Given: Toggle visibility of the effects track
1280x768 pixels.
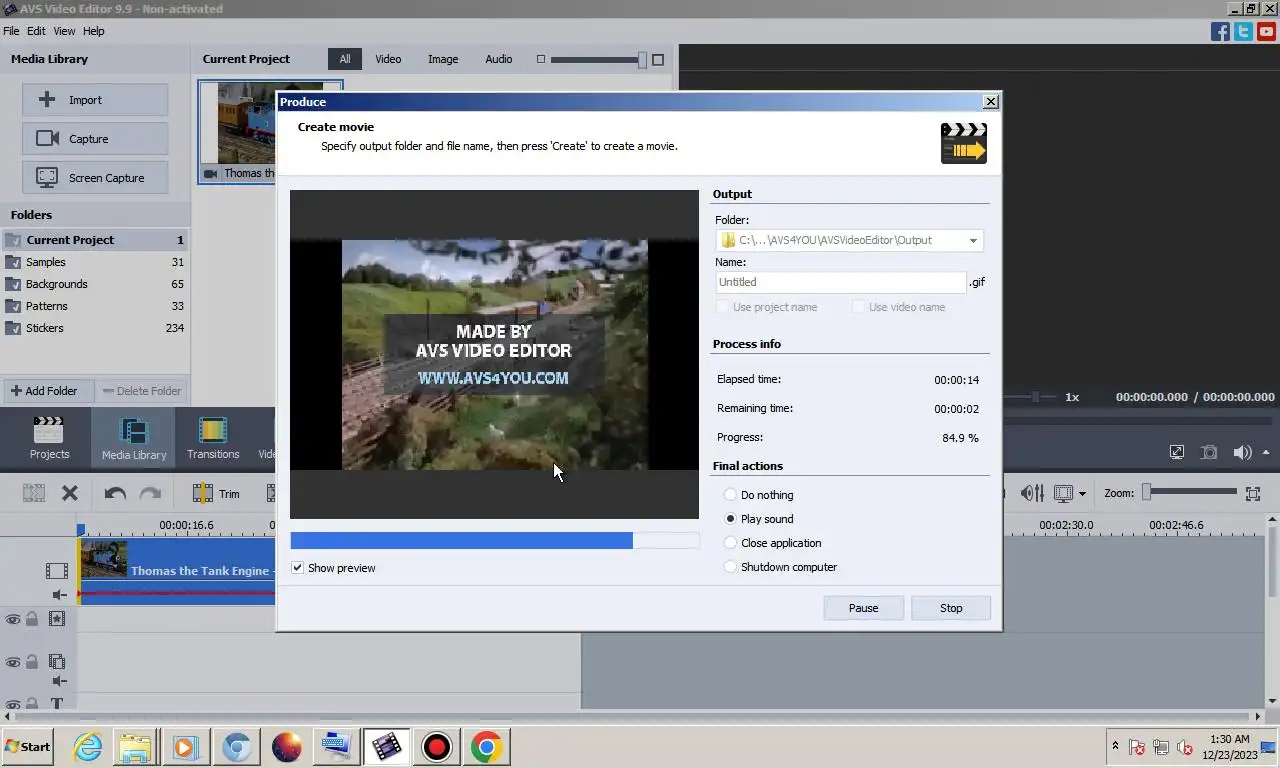Looking at the screenshot, I should (x=13, y=619).
